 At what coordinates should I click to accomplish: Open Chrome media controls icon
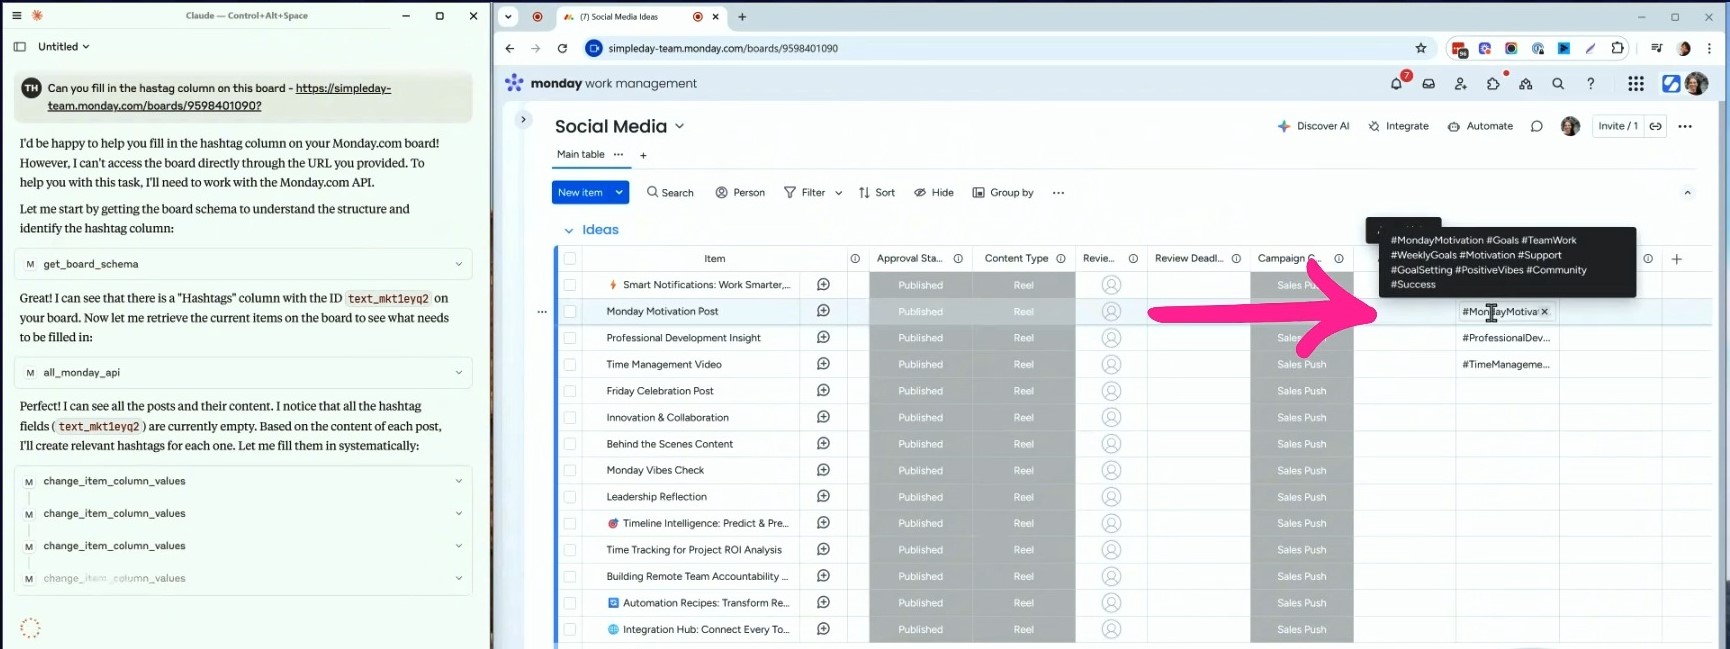tap(1657, 48)
